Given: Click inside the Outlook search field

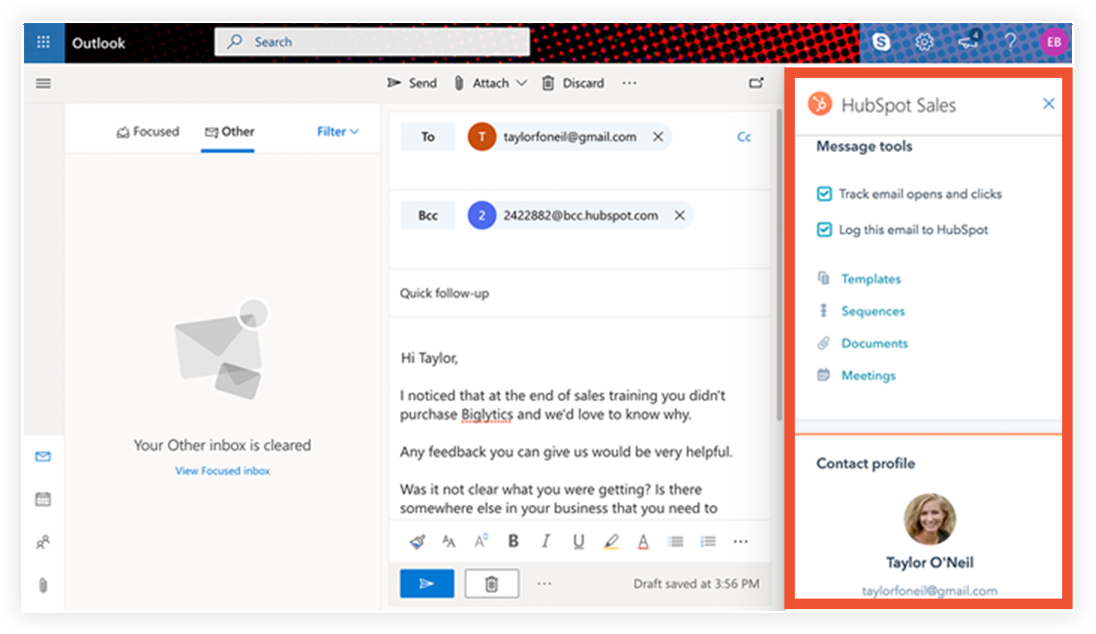Looking at the screenshot, I should click(x=373, y=42).
